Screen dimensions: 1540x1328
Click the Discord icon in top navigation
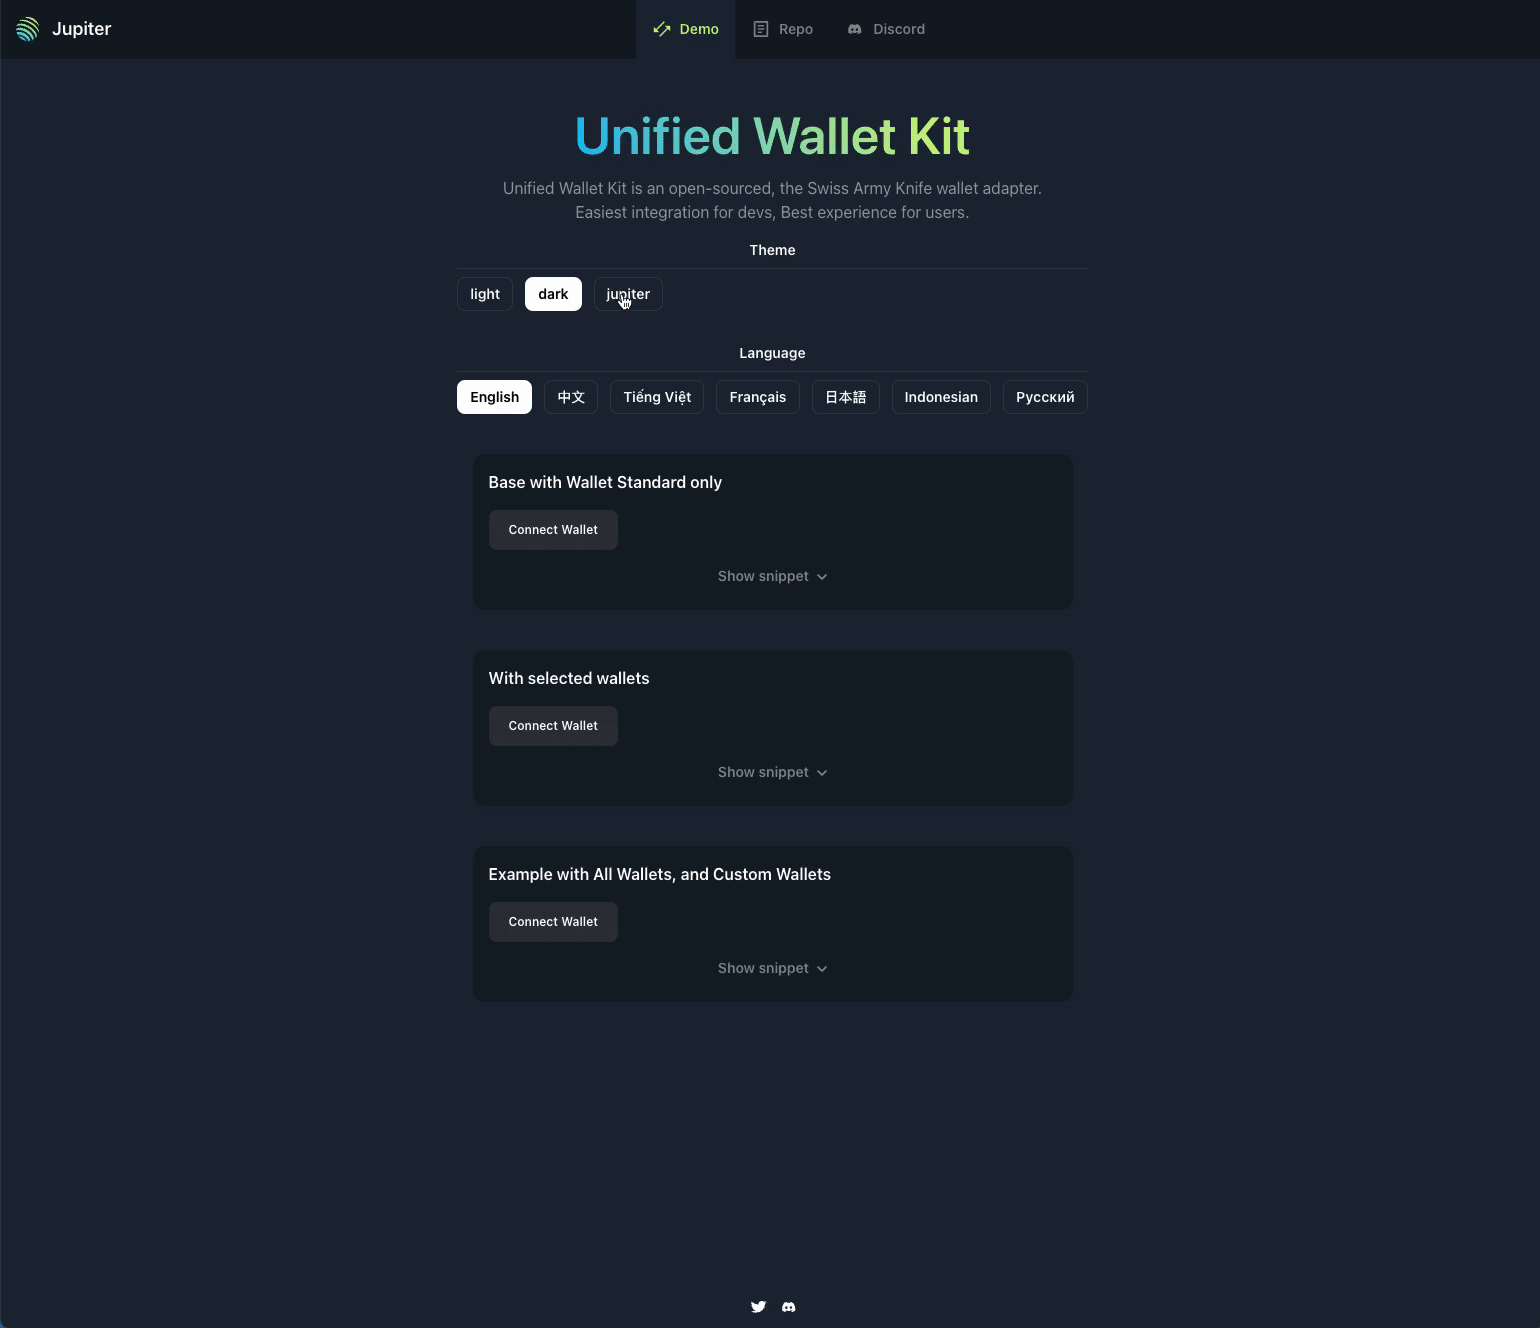pos(855,29)
